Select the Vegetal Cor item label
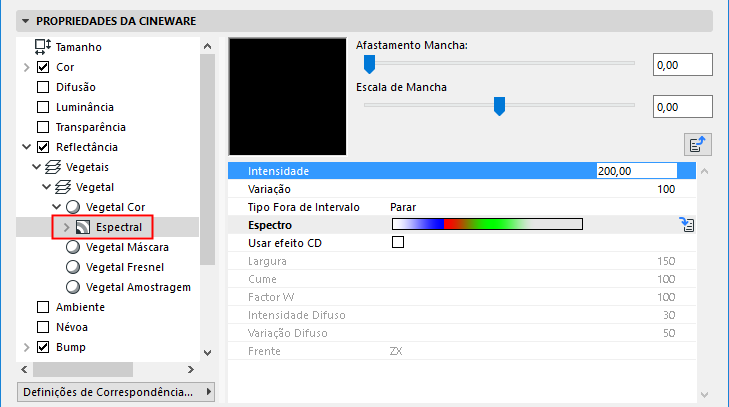729x407 pixels. tap(116, 207)
